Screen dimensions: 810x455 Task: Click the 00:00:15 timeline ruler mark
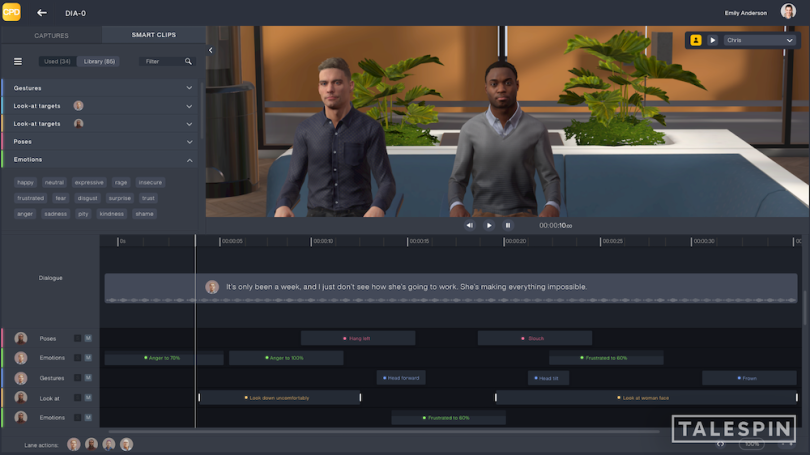click(418, 241)
